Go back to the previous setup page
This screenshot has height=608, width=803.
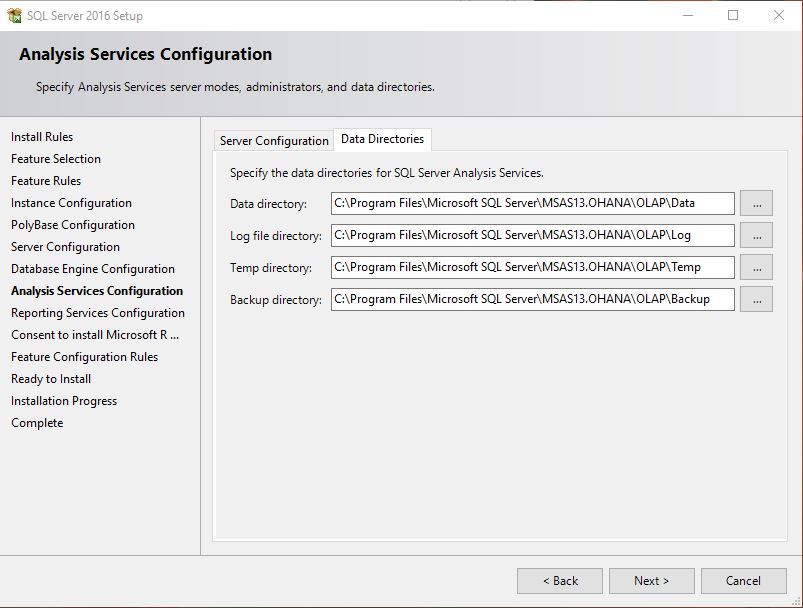560,580
